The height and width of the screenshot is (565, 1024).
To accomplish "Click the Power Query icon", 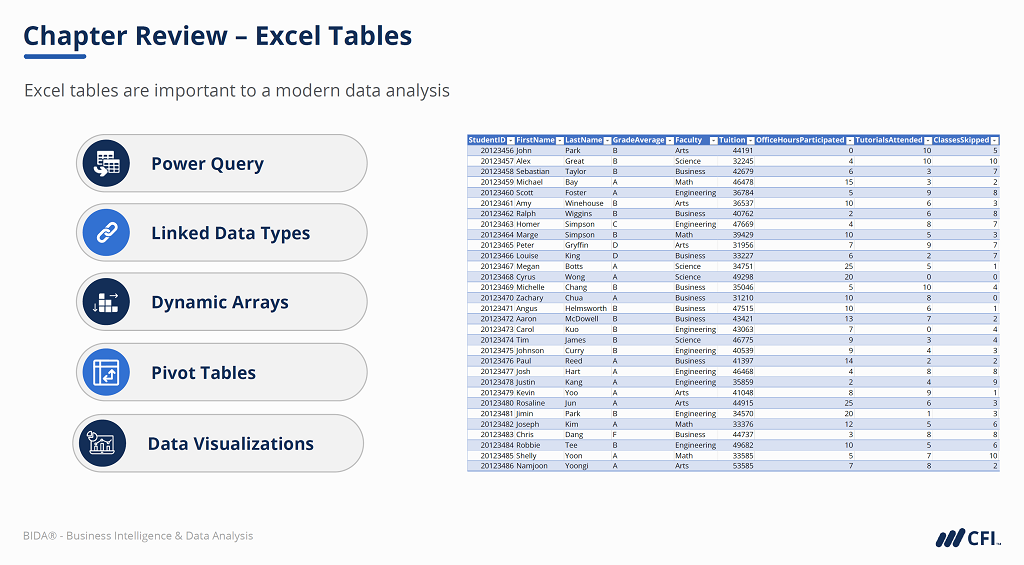I will point(106,164).
